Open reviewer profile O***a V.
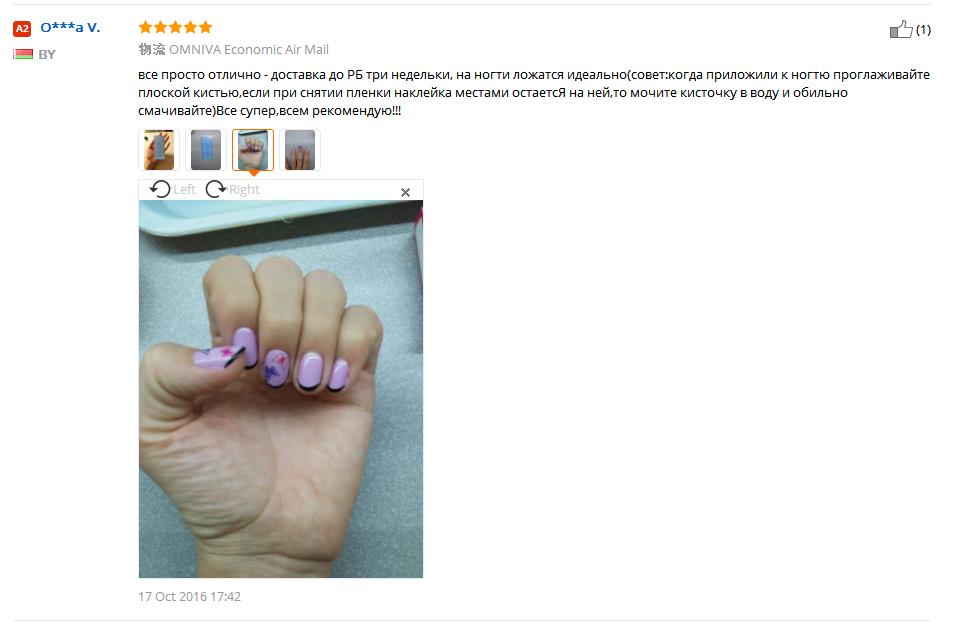The width and height of the screenshot is (960, 622). (x=70, y=28)
